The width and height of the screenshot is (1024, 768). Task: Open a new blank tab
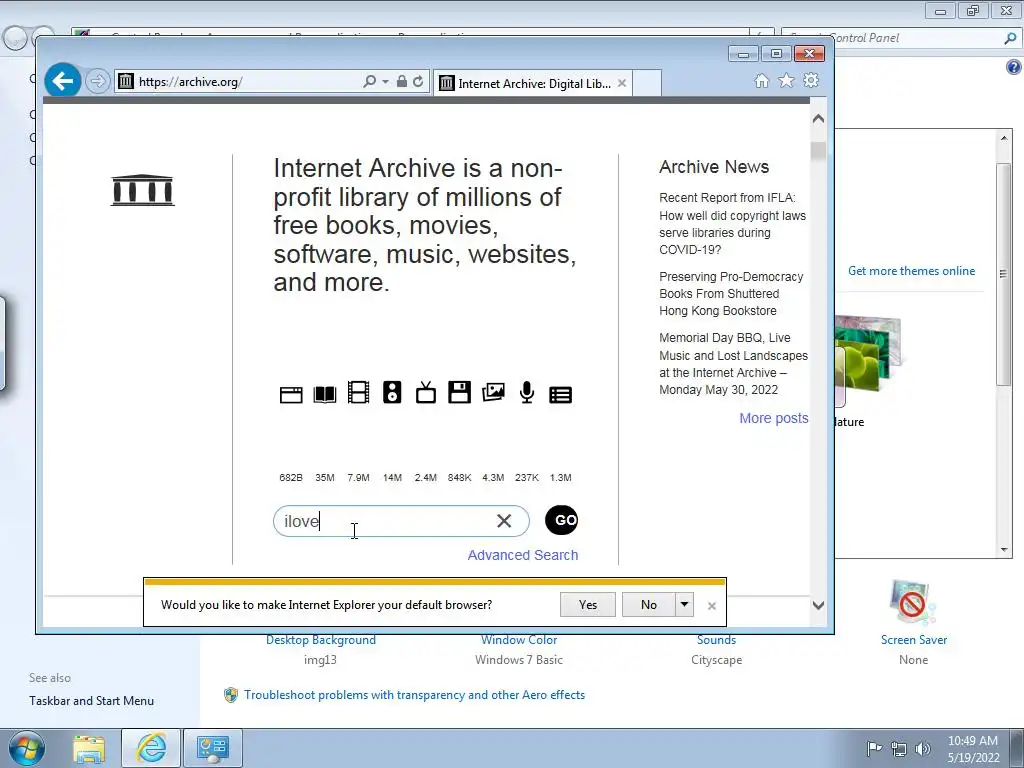coord(647,84)
